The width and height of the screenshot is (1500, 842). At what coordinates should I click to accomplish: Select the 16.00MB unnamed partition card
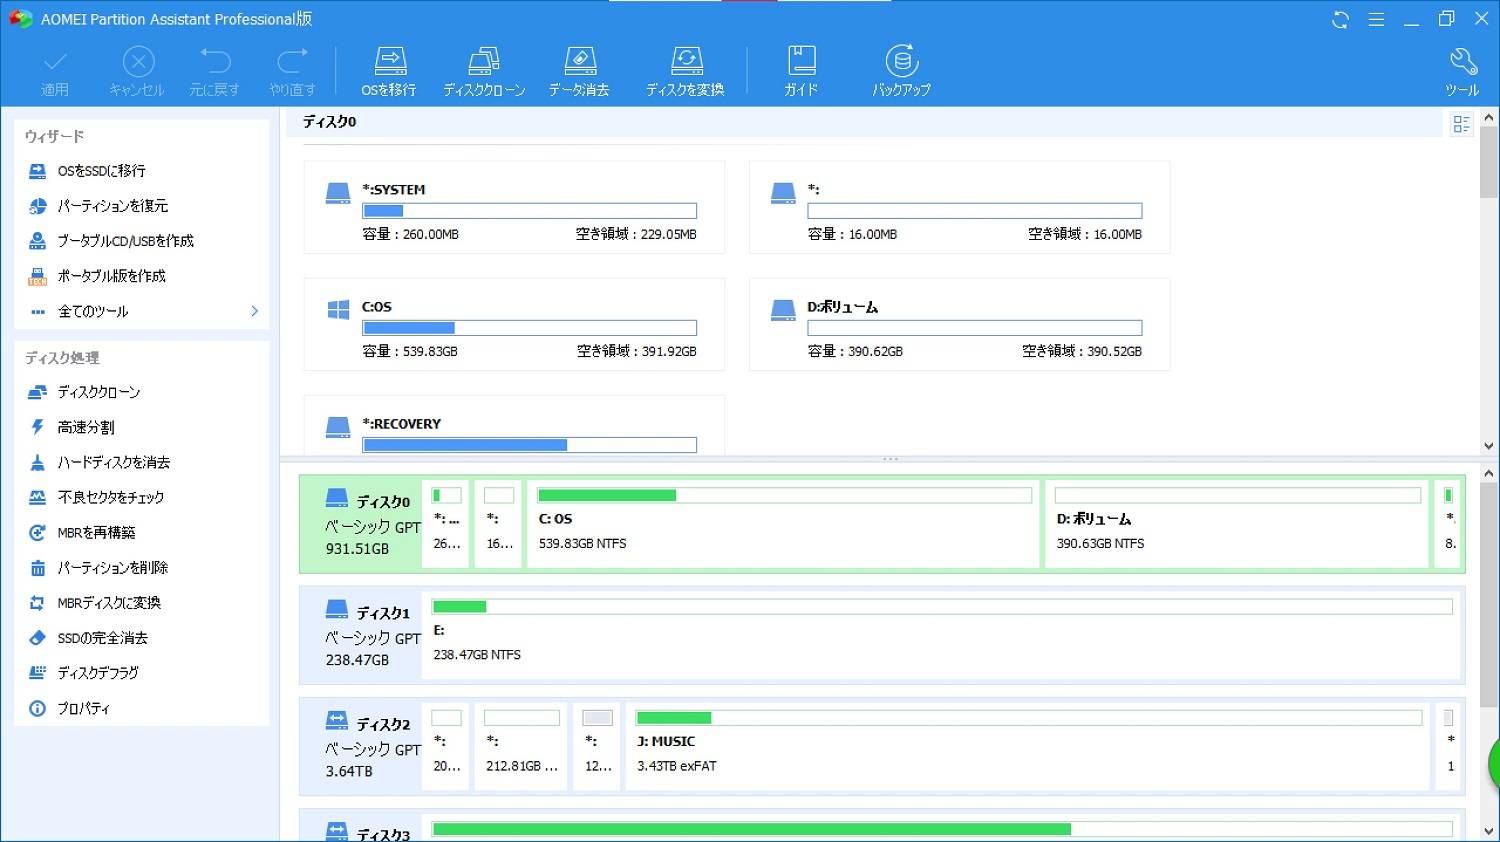[959, 207]
